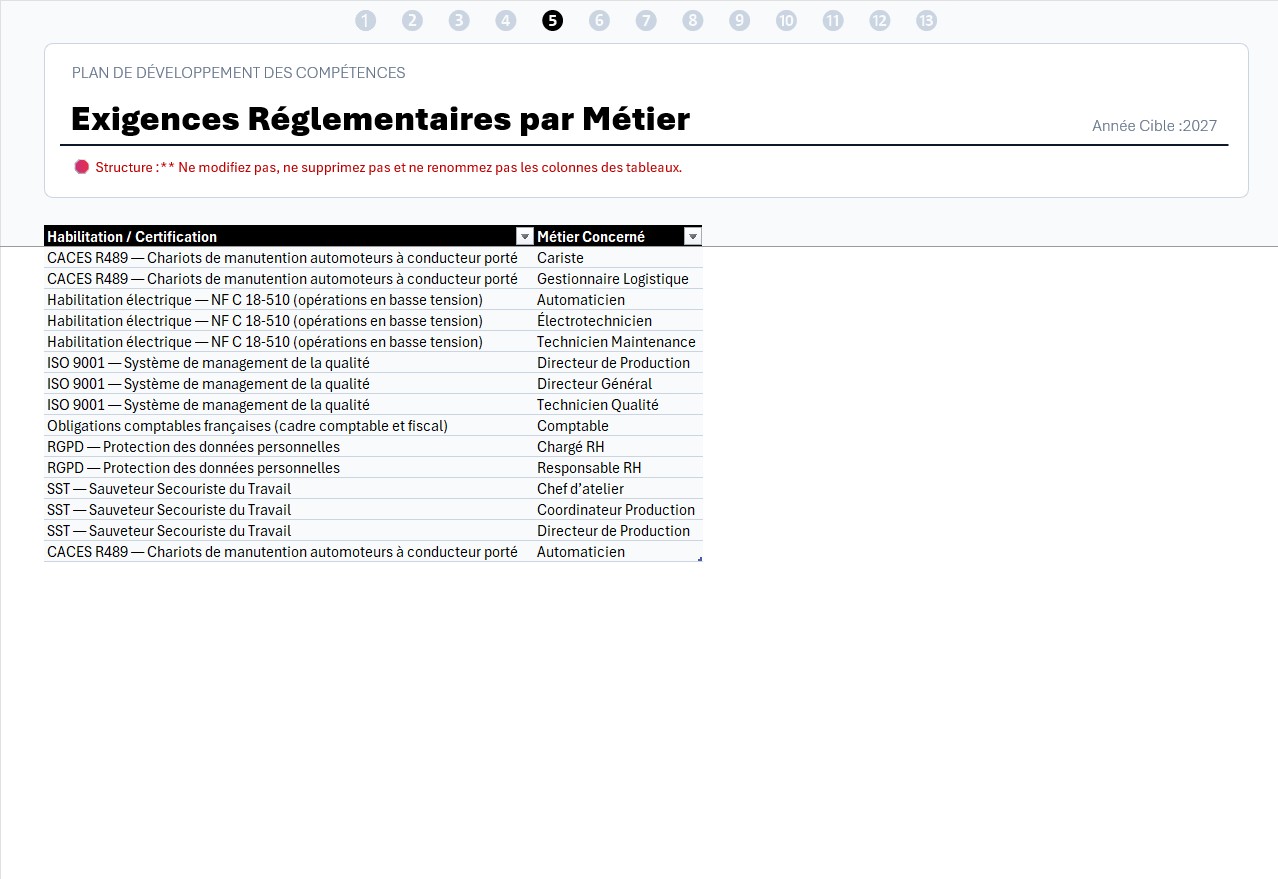Select the Gestionnaire Logistique cell
The width and height of the screenshot is (1278, 879).
pyautogui.click(x=618, y=279)
